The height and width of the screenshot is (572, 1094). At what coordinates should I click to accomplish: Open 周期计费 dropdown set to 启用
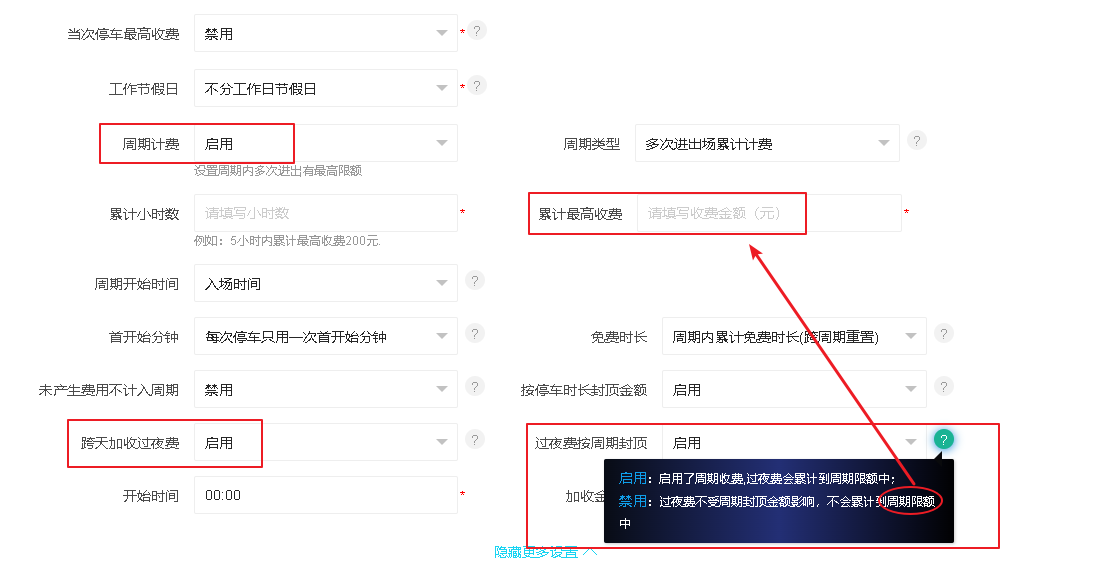click(x=326, y=144)
